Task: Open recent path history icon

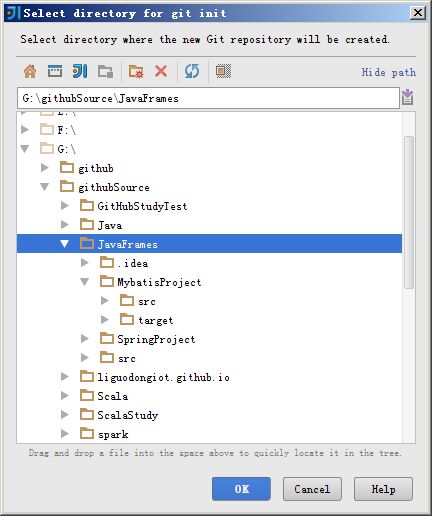Action: (408, 97)
